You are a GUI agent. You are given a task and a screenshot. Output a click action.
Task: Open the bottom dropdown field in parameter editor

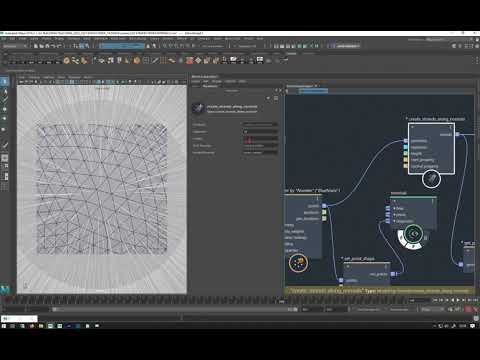(x=260, y=153)
